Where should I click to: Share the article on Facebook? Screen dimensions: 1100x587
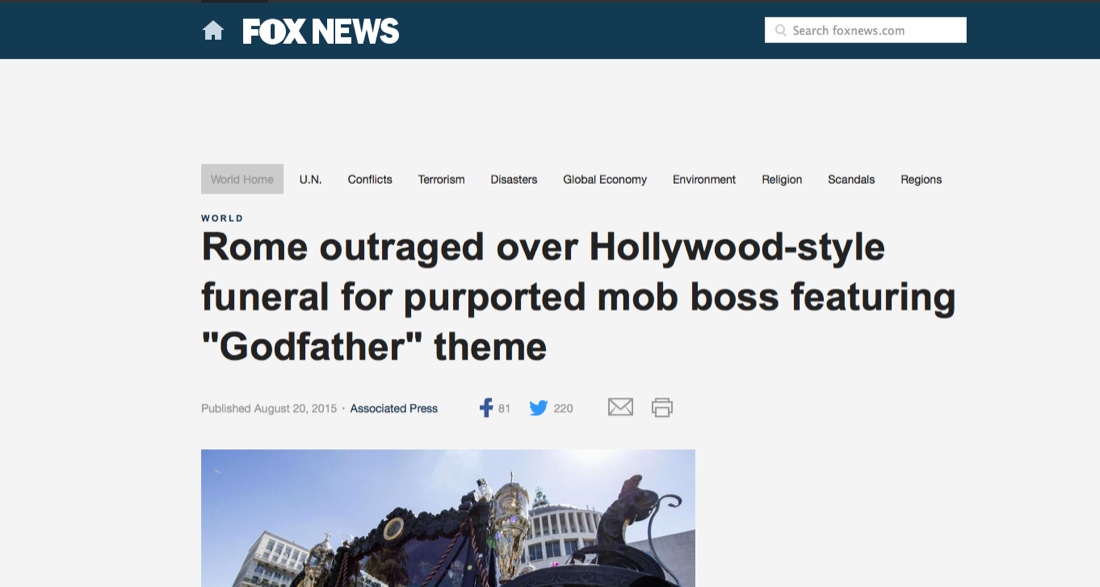[485, 408]
